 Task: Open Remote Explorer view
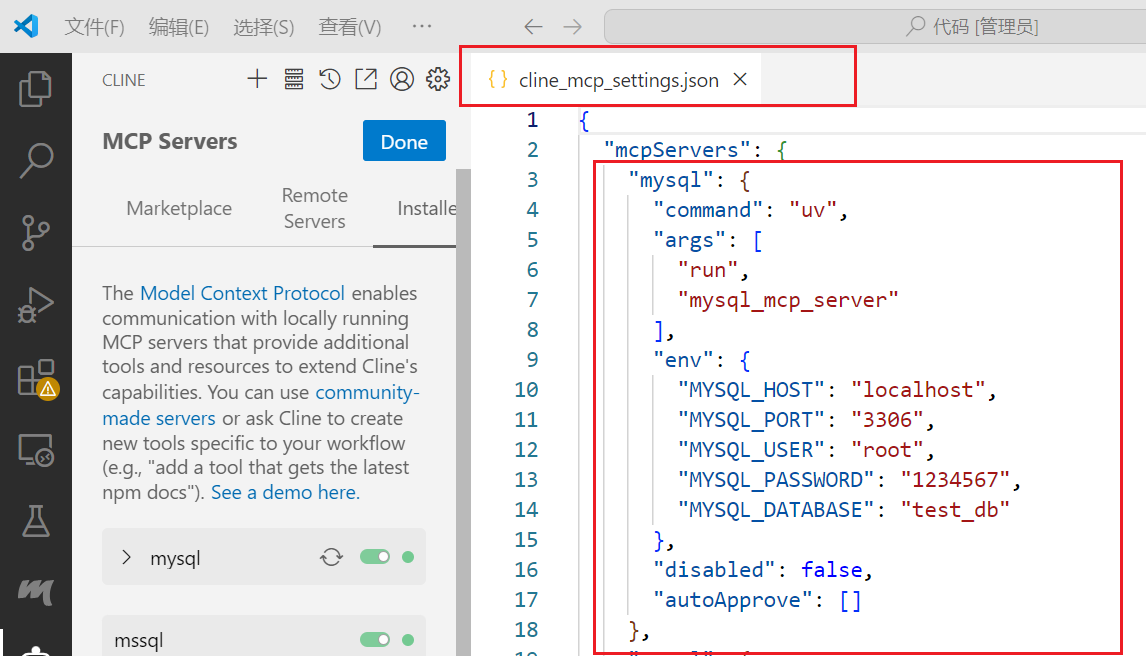click(x=35, y=450)
